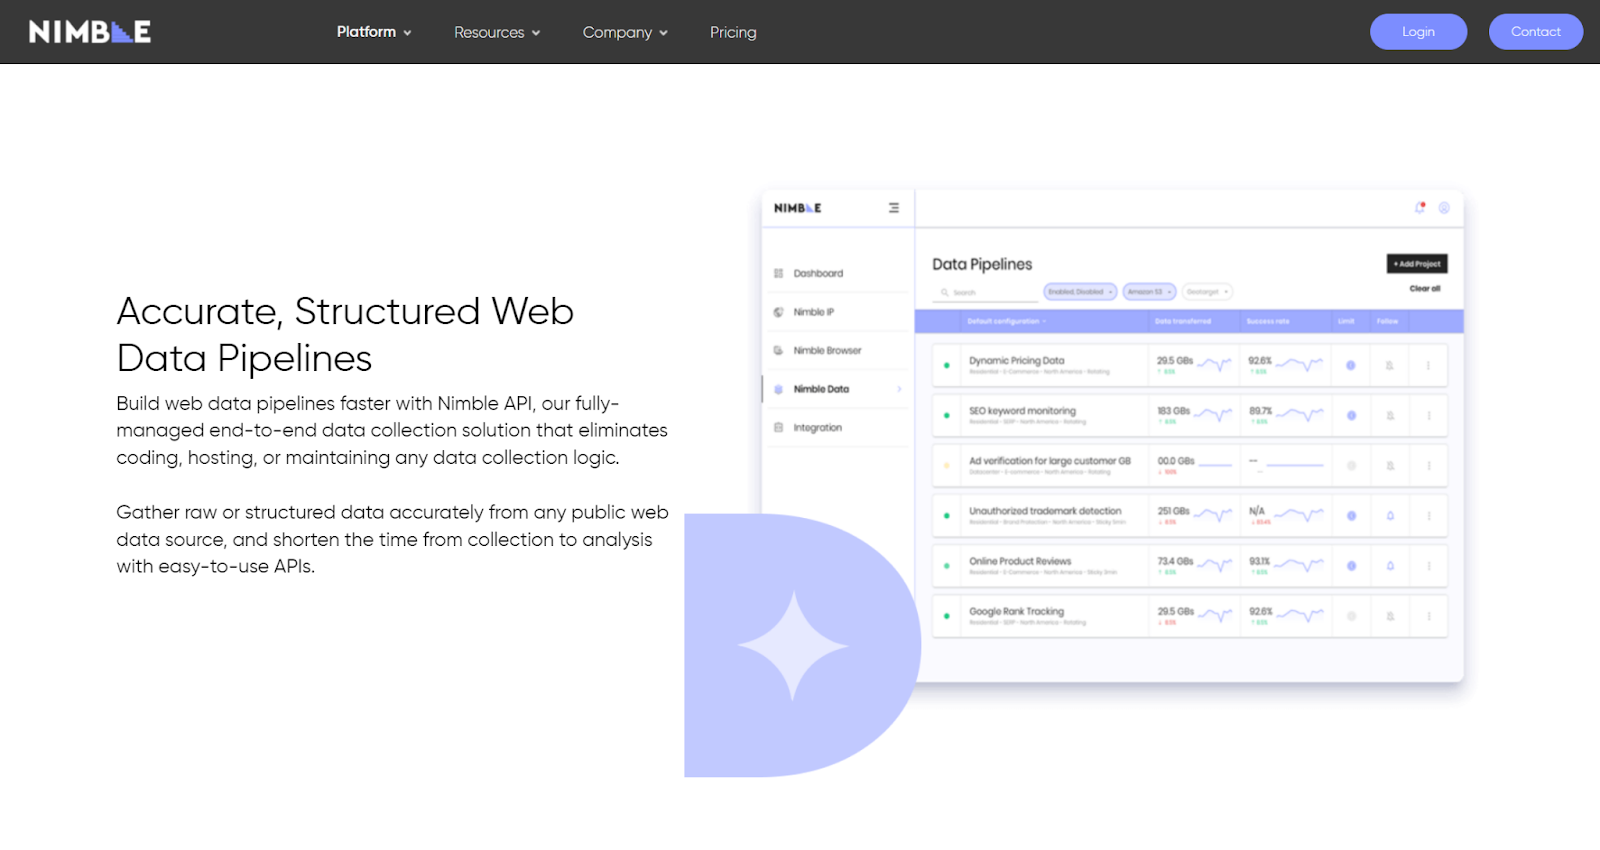Select the Dashboard sidebar icon

(778, 273)
